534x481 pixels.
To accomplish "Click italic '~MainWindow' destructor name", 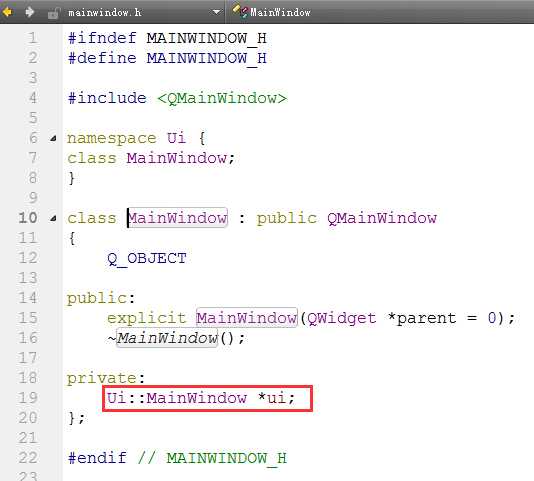I will click(x=162, y=338).
